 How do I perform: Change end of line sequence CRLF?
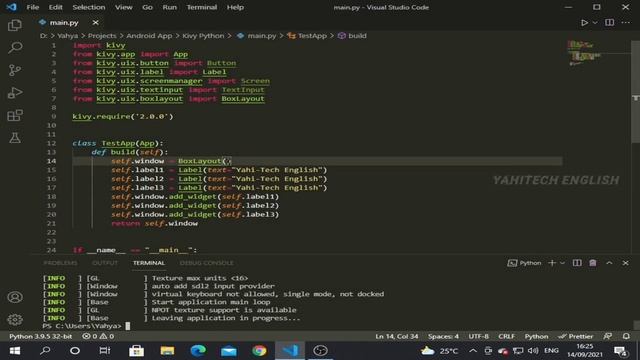(507, 336)
